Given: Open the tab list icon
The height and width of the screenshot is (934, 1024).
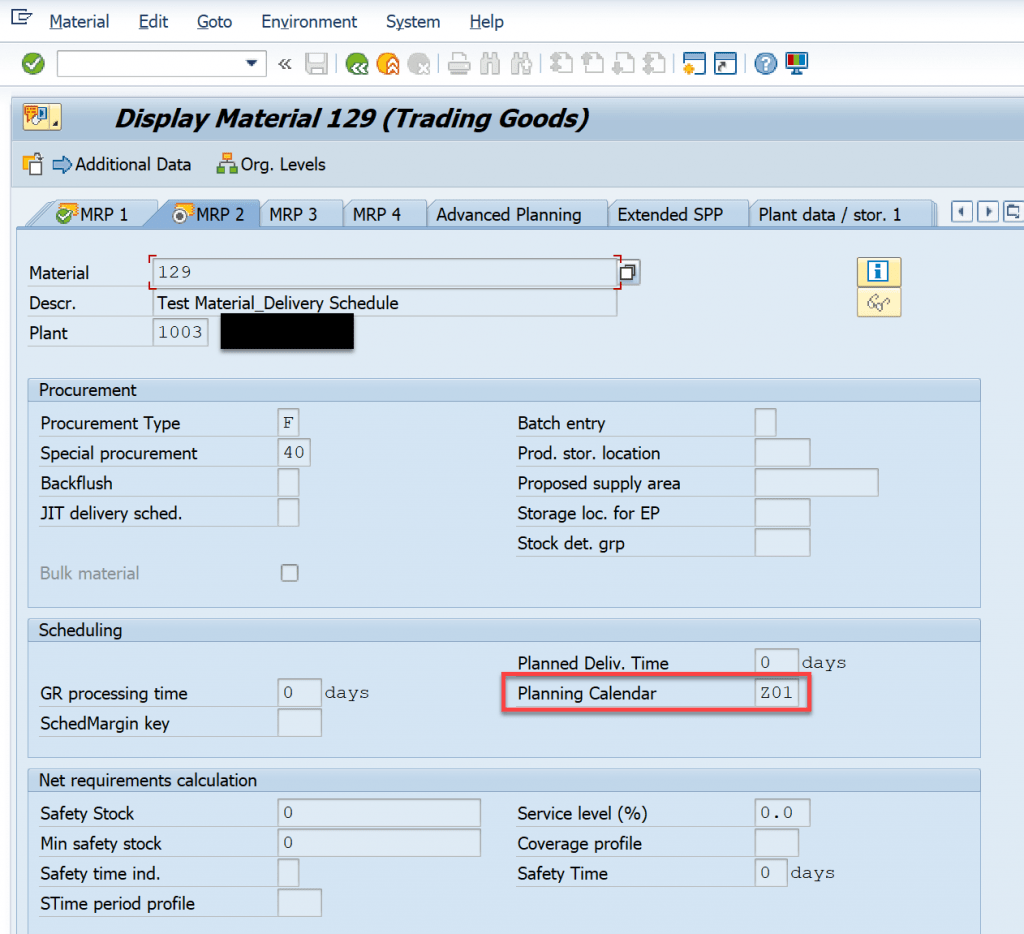Looking at the screenshot, I should (x=1013, y=212).
